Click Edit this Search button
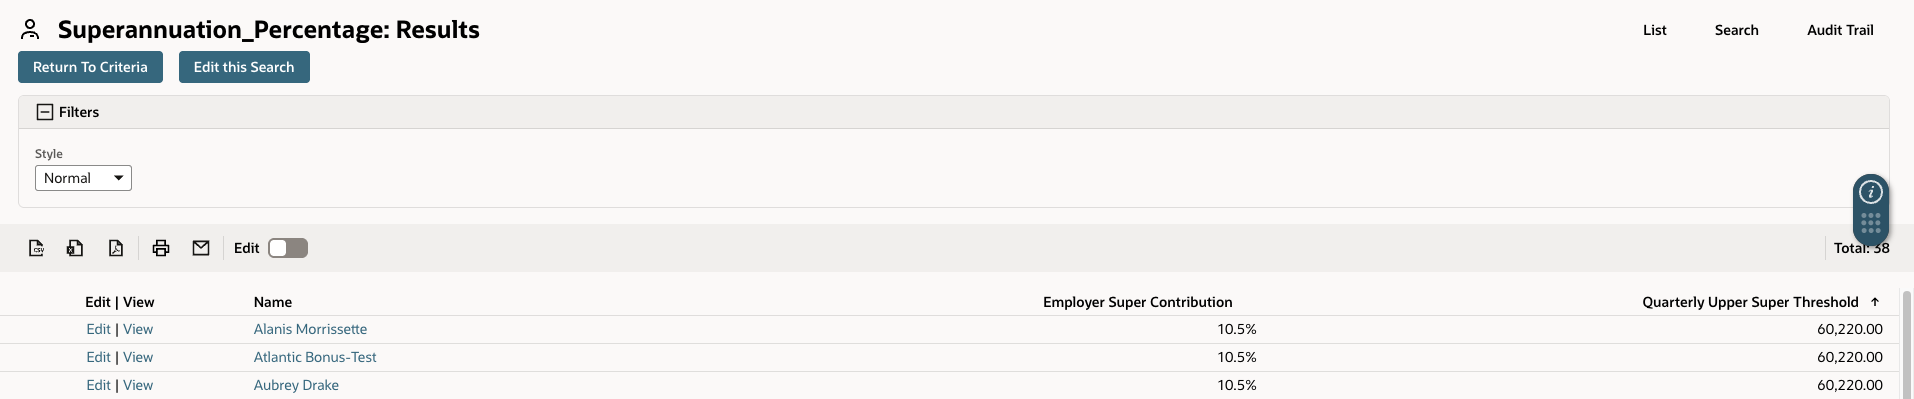The height and width of the screenshot is (399, 1914). click(244, 67)
